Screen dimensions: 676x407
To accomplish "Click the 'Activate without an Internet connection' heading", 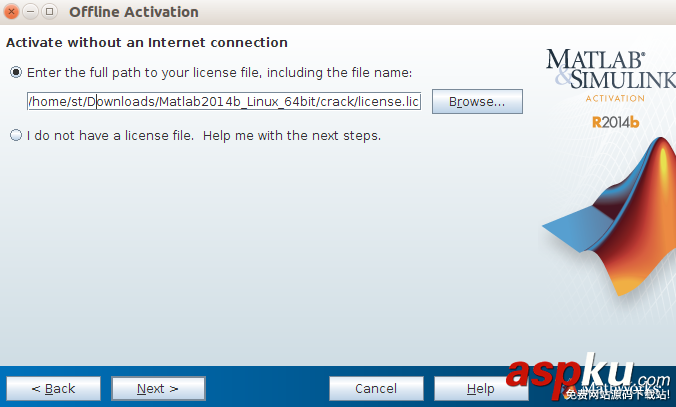I will [x=147, y=43].
